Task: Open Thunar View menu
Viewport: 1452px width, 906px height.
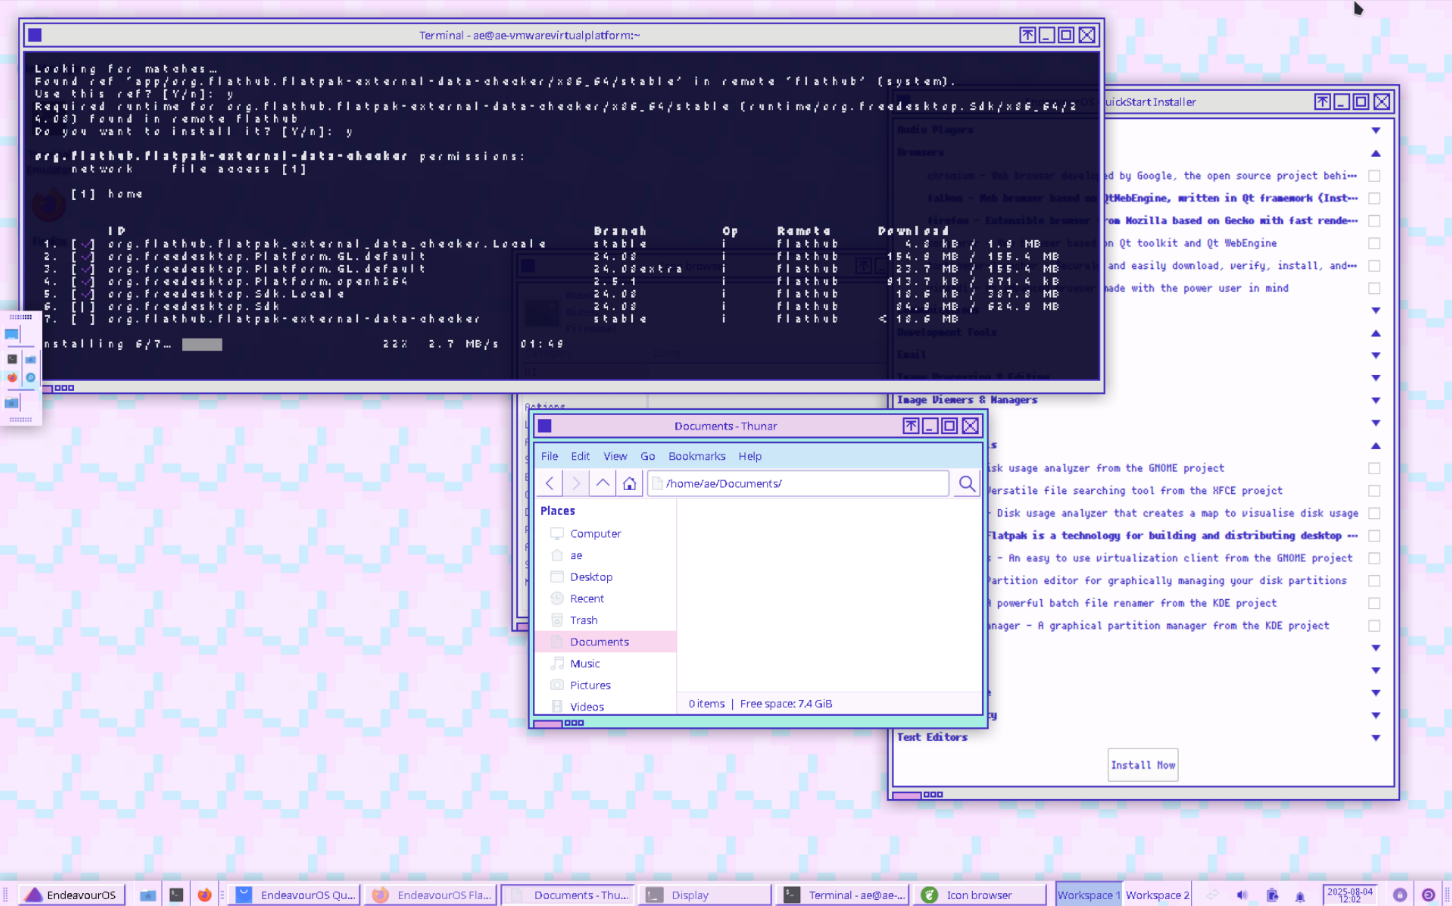Action: pyautogui.click(x=615, y=456)
